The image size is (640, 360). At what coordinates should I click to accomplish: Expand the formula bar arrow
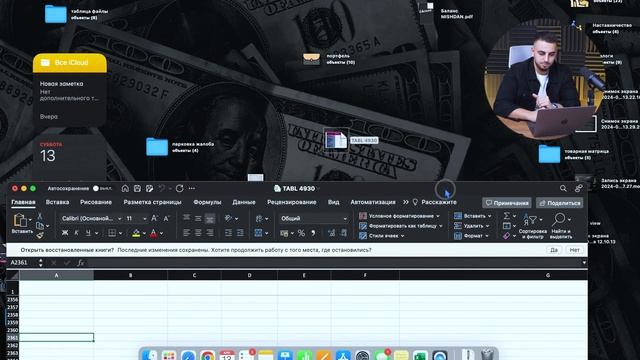coord(584,262)
